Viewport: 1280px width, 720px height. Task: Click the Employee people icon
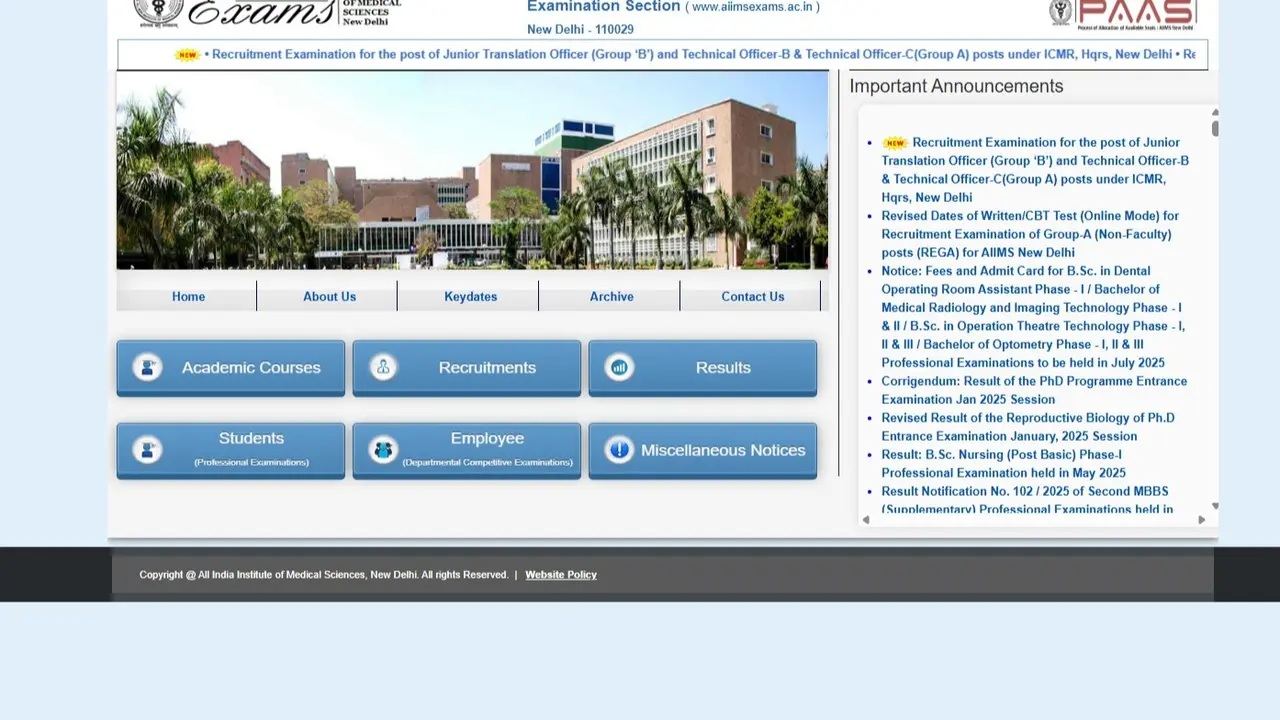pos(383,450)
